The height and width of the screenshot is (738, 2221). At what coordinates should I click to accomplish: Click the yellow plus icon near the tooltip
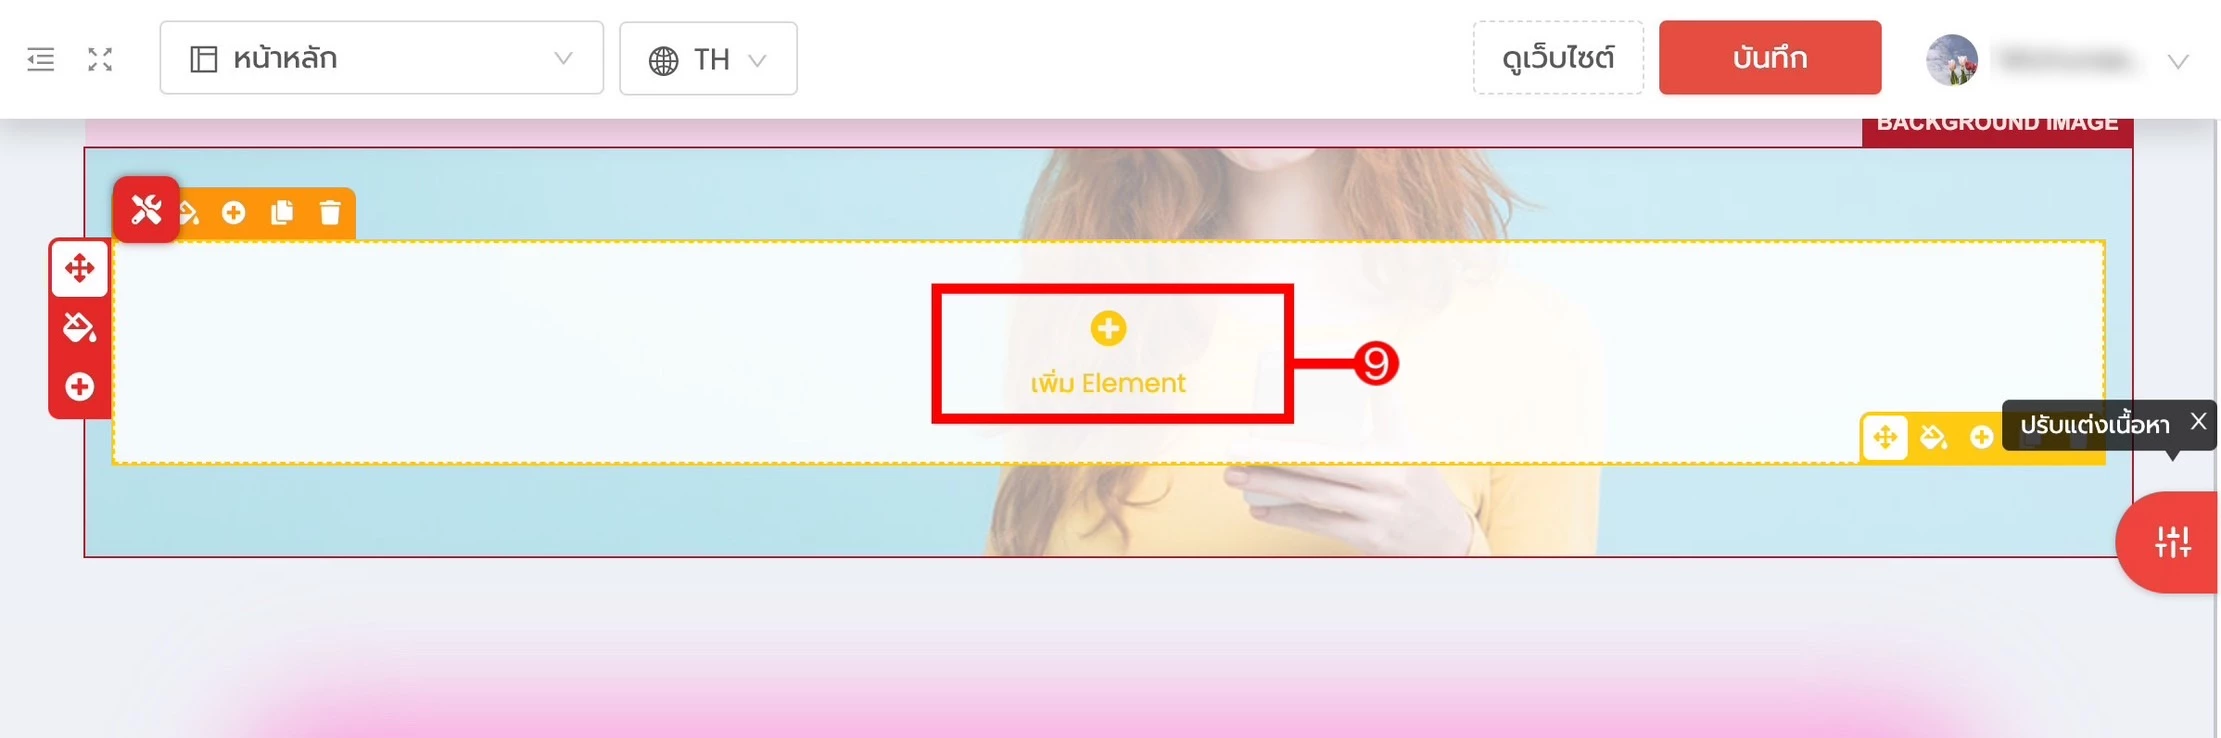pos(1981,438)
